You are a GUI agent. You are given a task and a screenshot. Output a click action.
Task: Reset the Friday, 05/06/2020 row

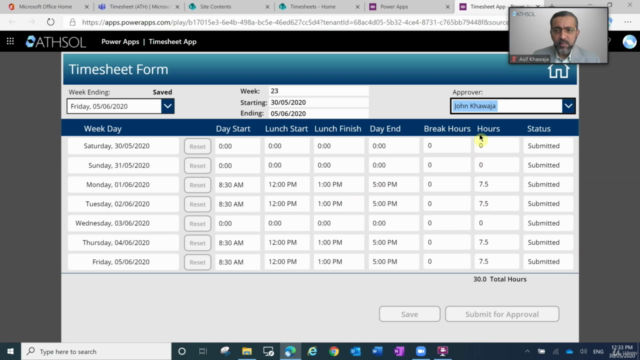pos(198,262)
